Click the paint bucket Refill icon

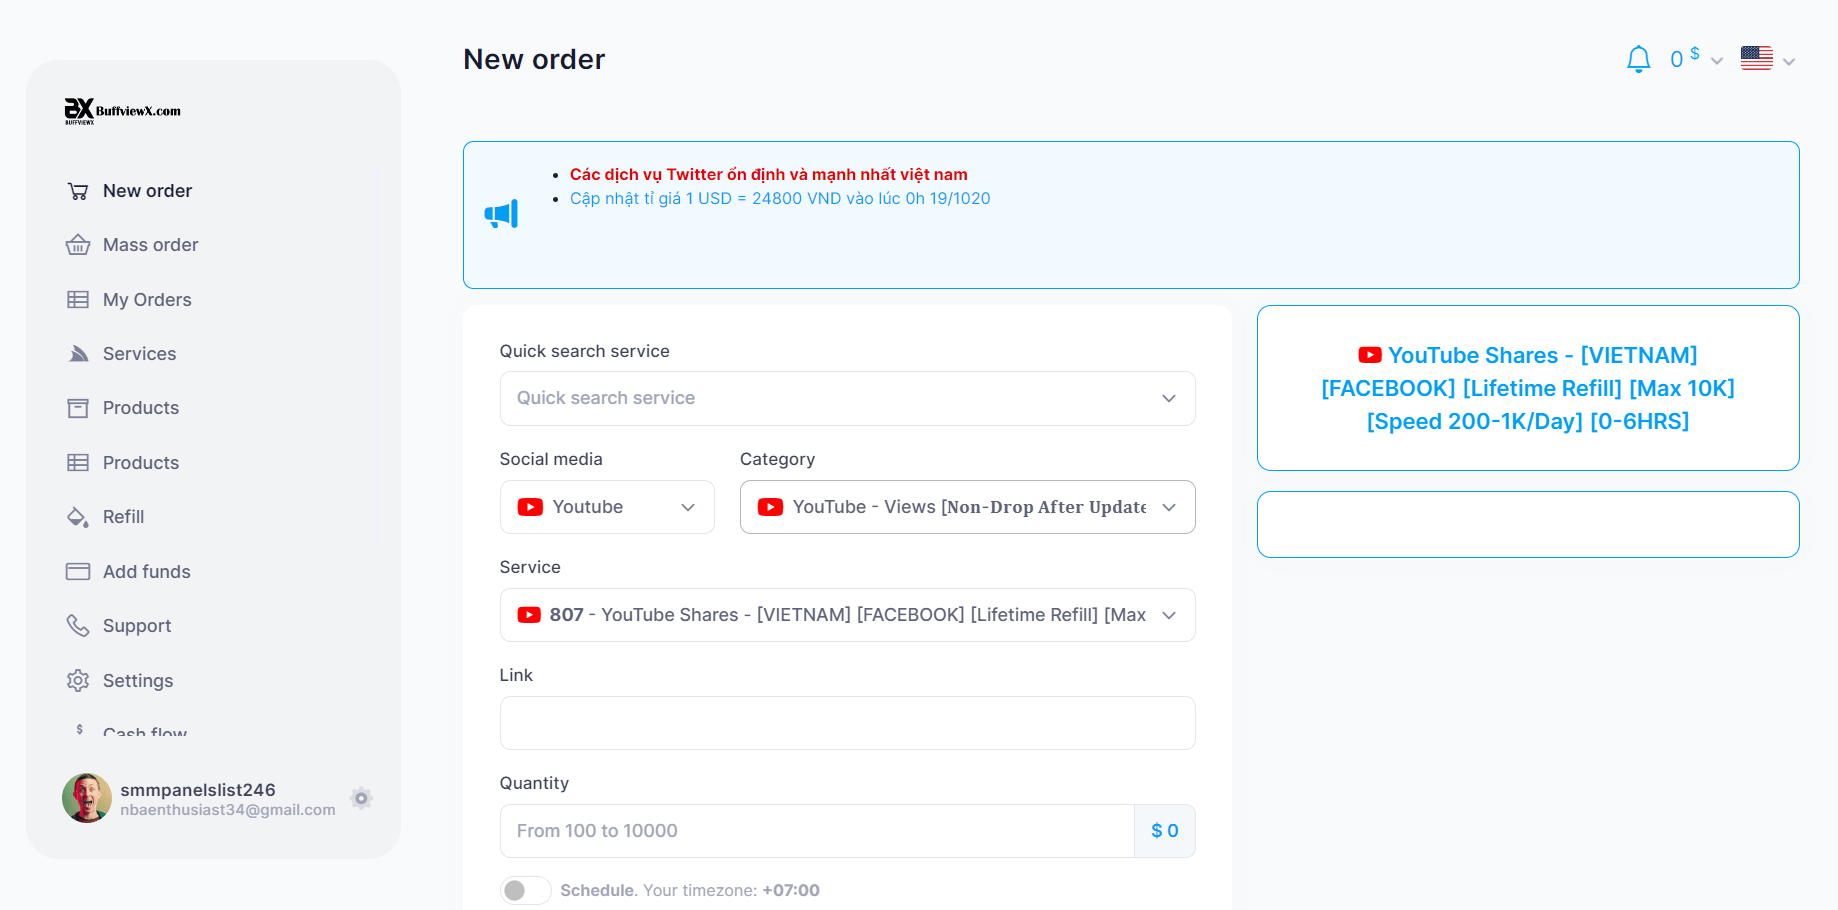coord(78,517)
